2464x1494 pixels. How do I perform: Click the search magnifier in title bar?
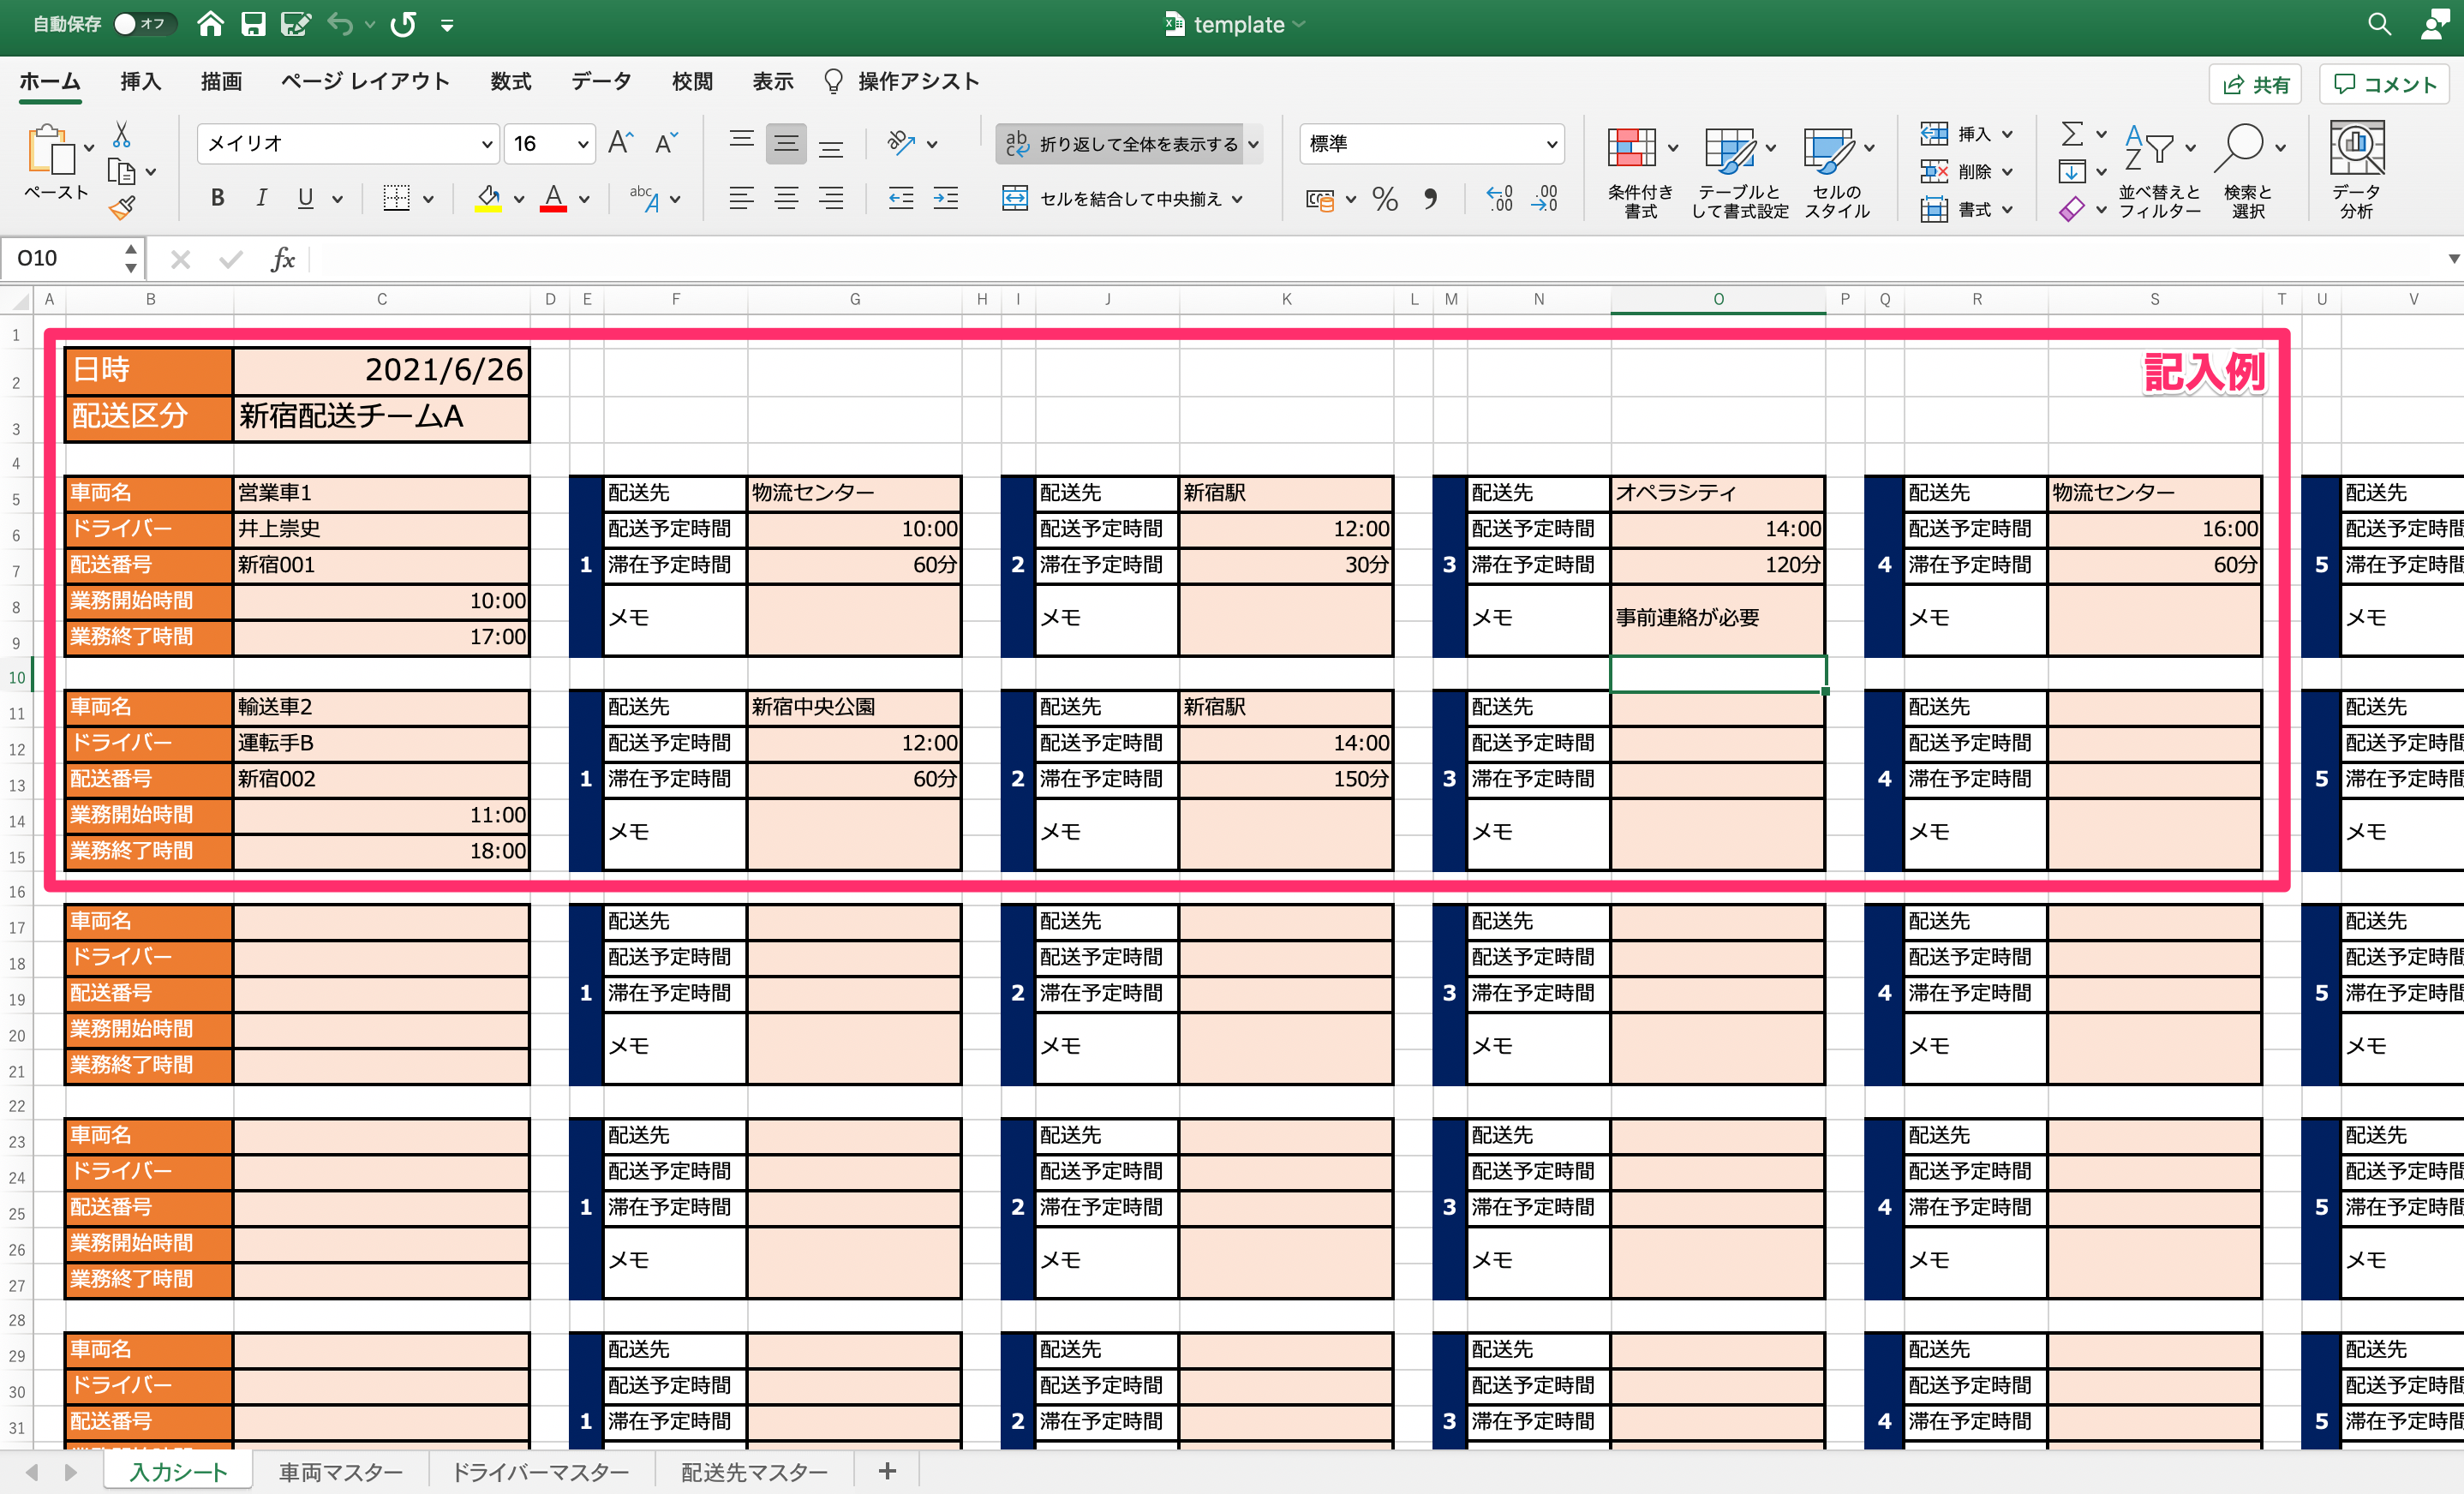[x=2379, y=24]
